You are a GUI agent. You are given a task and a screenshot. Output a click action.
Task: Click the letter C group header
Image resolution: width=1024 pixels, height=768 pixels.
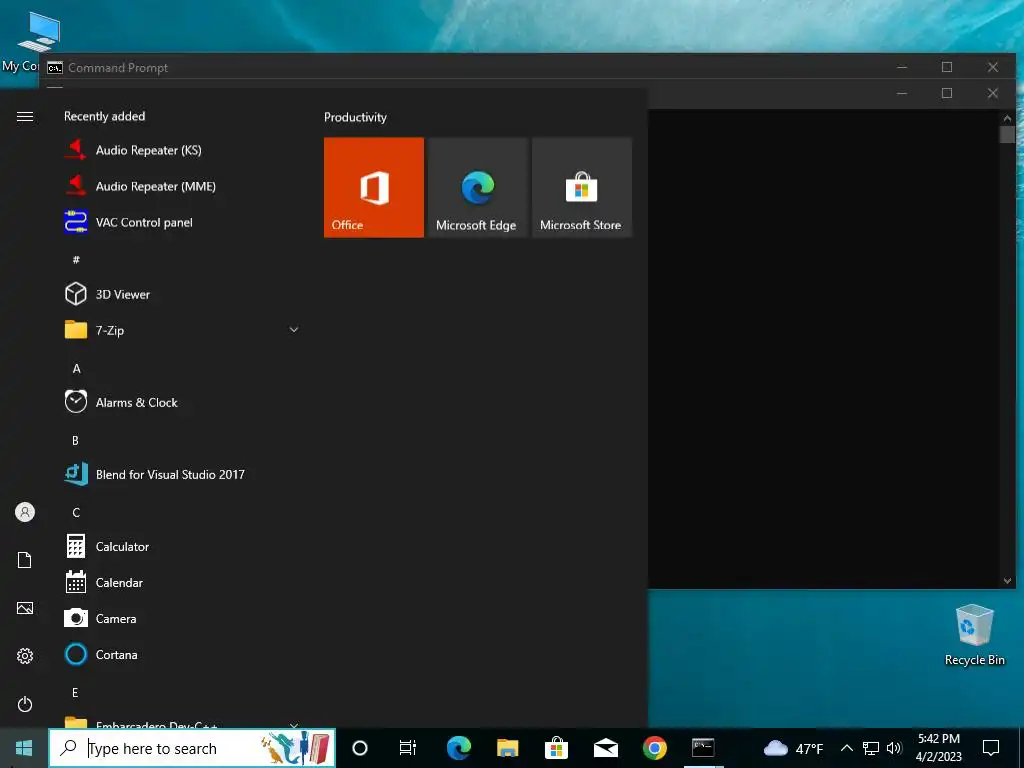76,513
